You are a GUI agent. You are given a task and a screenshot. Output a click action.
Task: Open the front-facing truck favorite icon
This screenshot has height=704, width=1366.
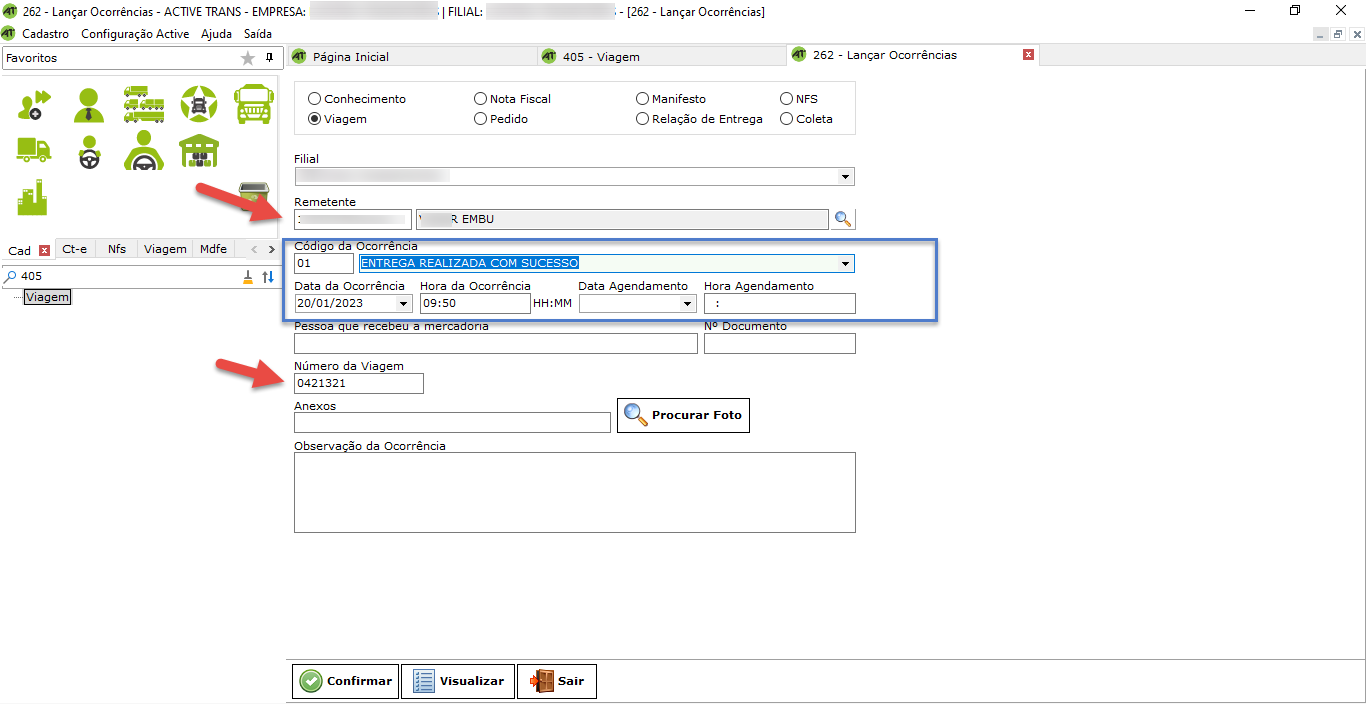[x=253, y=104]
